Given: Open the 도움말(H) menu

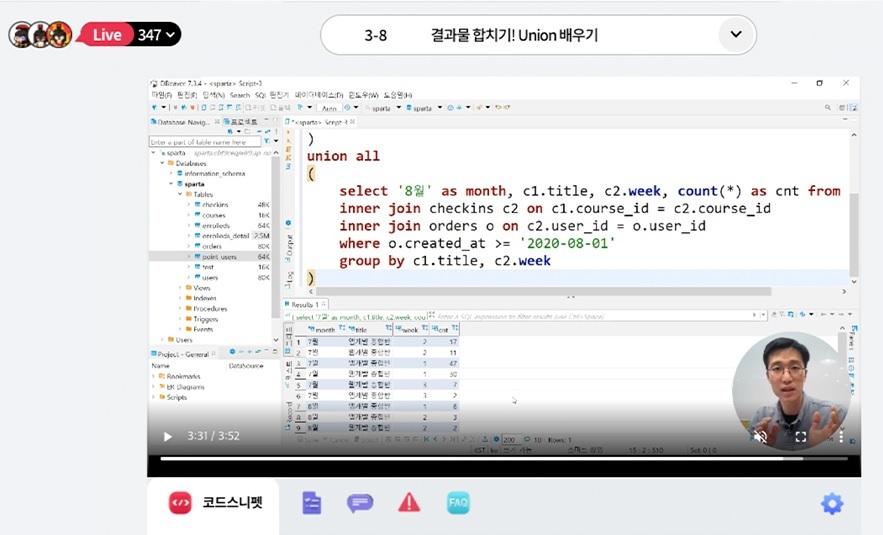Looking at the screenshot, I should [x=398, y=95].
